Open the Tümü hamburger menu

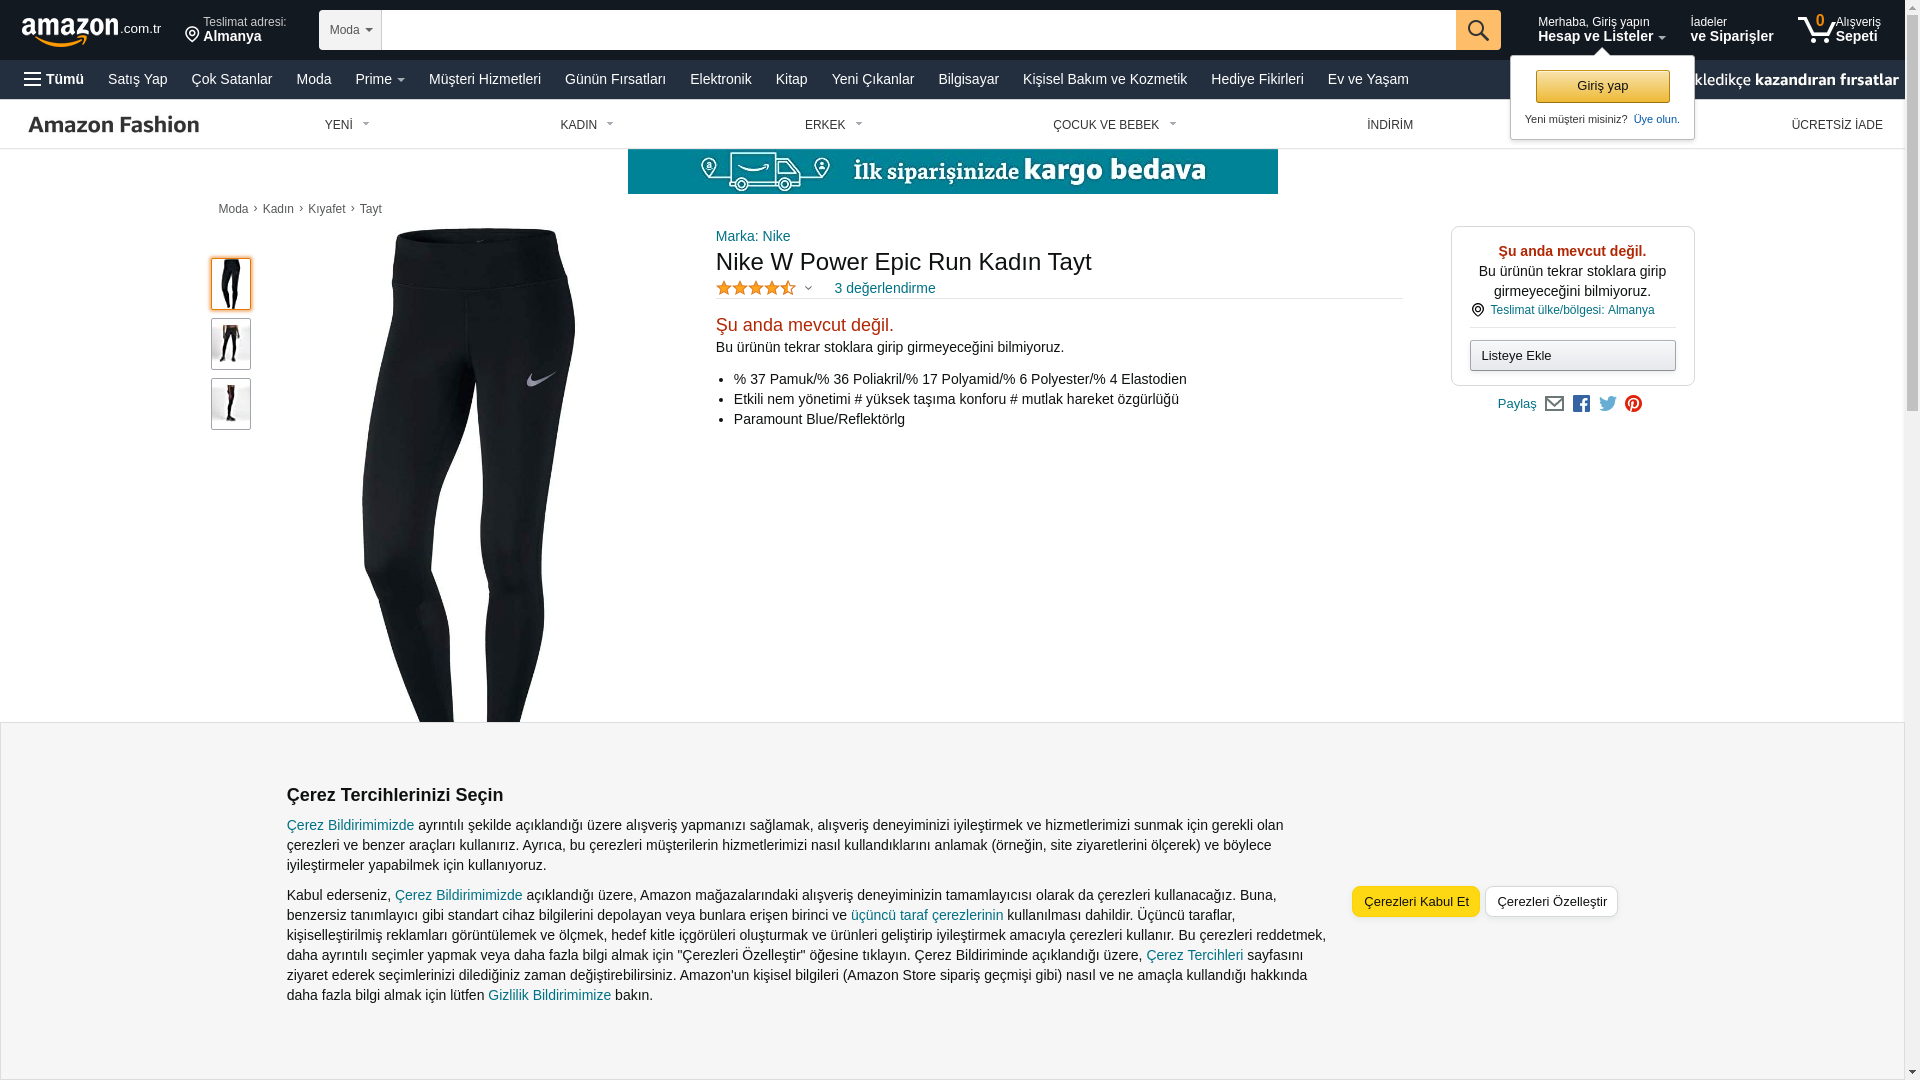coord(54,79)
